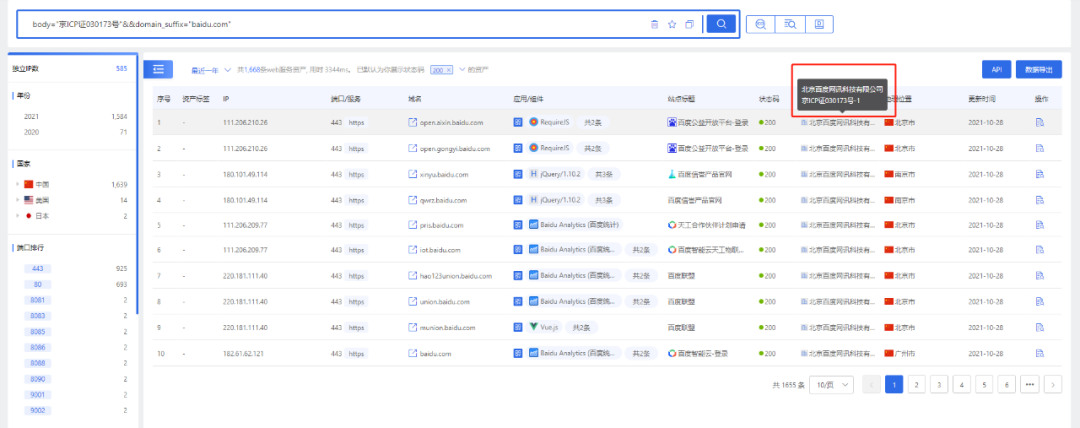Open detail action icon for pris.baidu.com row
Image resolution: width=1080 pixels, height=428 pixels.
click(x=1040, y=225)
